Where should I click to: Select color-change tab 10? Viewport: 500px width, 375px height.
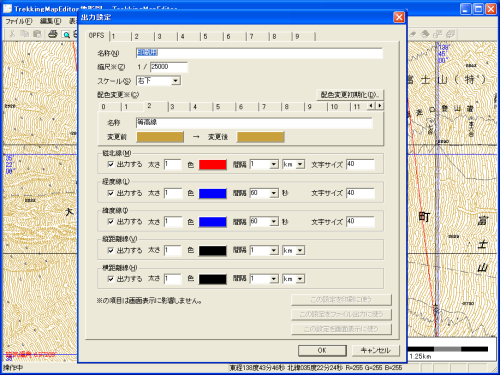click(x=338, y=107)
